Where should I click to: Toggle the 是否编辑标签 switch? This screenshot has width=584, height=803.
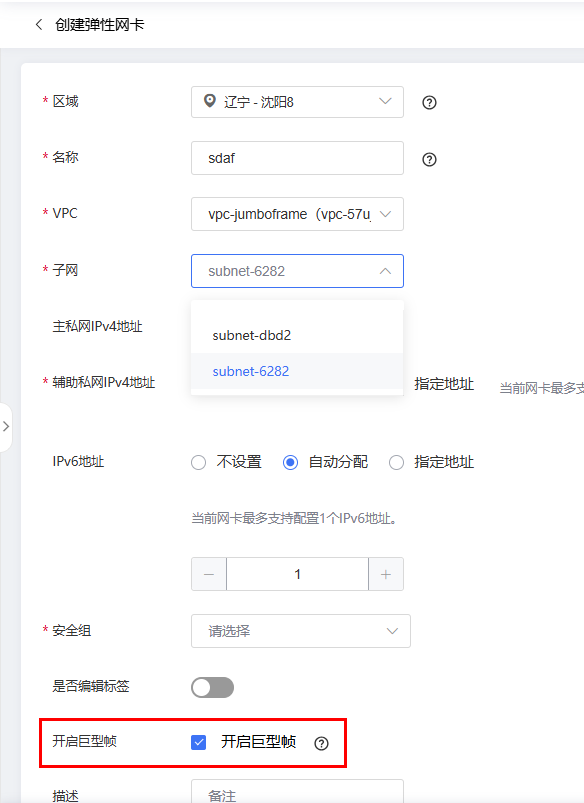tap(213, 687)
